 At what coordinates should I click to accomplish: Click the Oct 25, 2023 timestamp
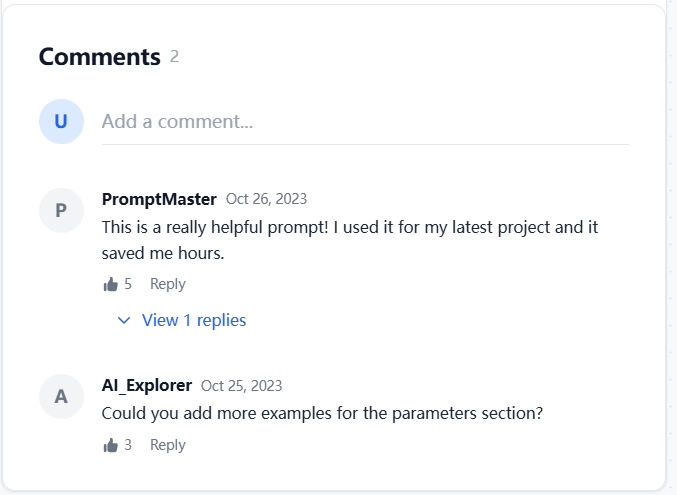tap(241, 385)
